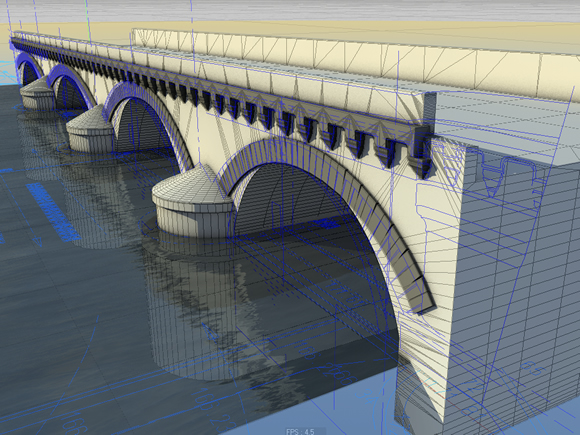
Task: Select the second cone-topped bridge pier
Action: click(x=91, y=129)
